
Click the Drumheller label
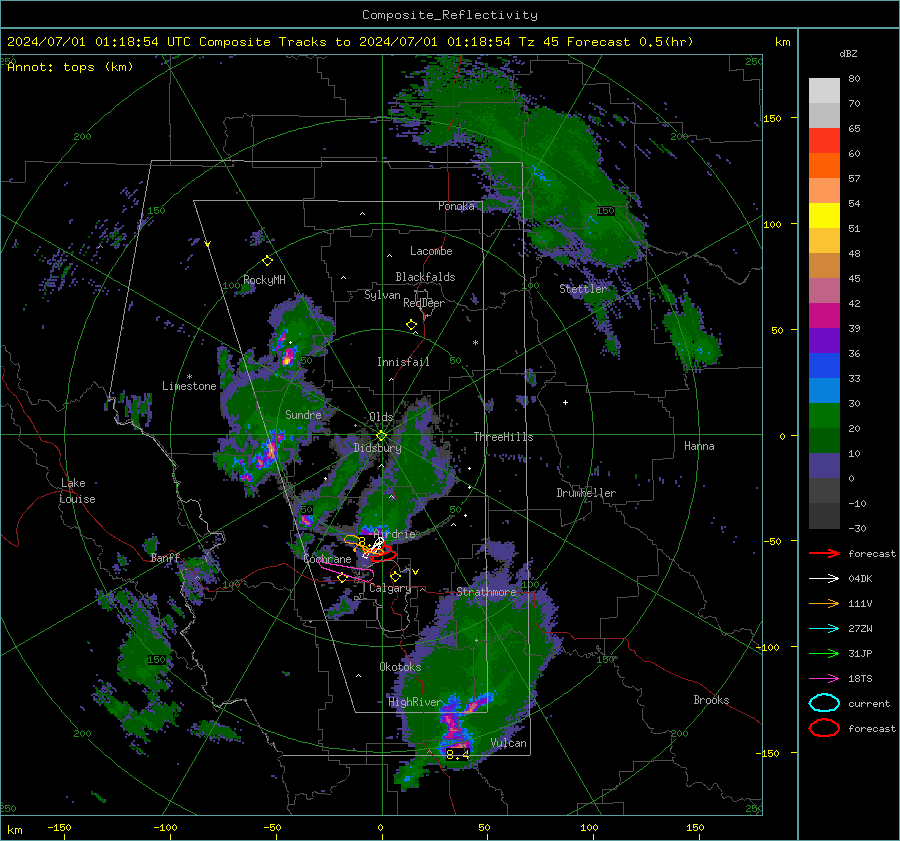[586, 493]
